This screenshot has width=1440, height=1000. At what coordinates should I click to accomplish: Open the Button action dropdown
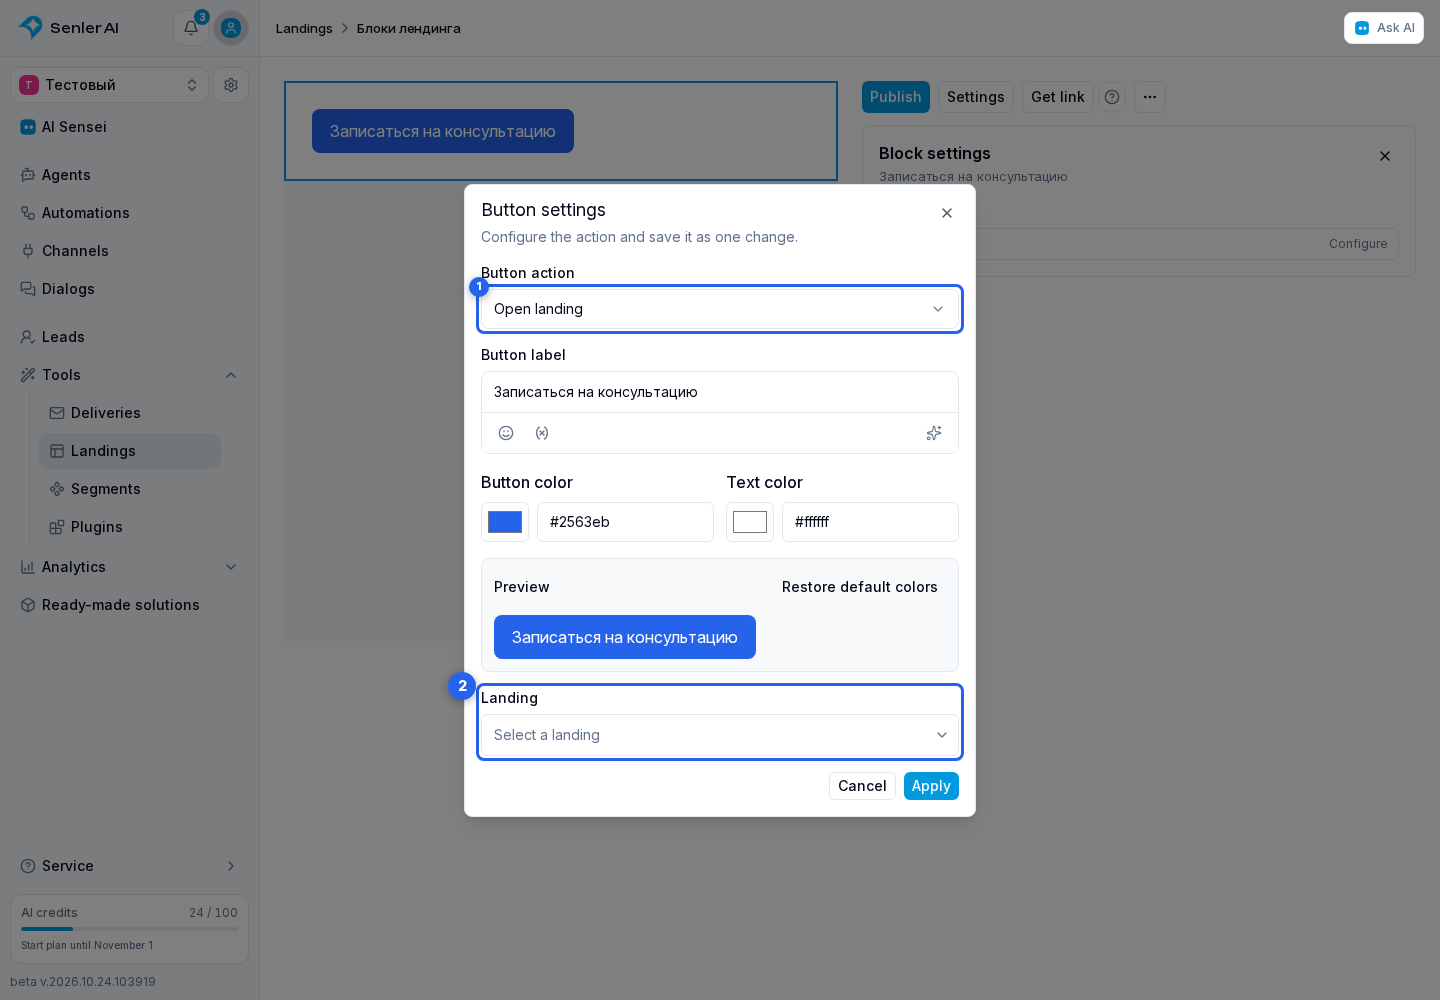pyautogui.click(x=720, y=309)
